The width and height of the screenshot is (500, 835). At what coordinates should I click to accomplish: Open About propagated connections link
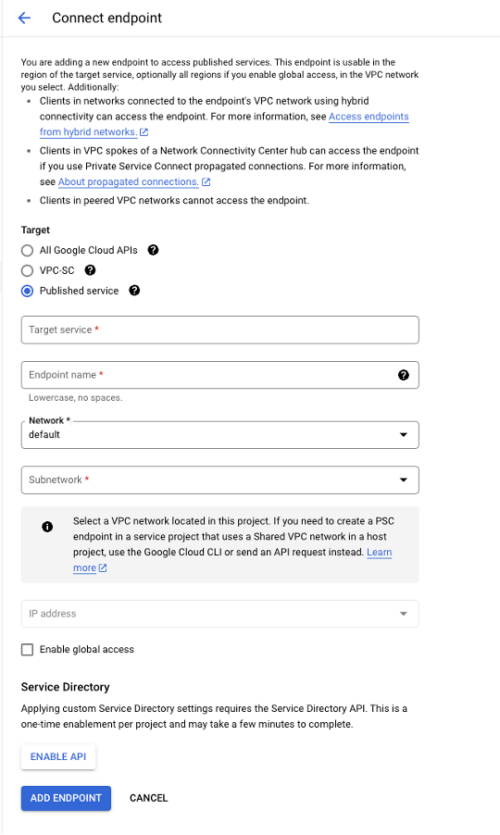click(x=128, y=182)
